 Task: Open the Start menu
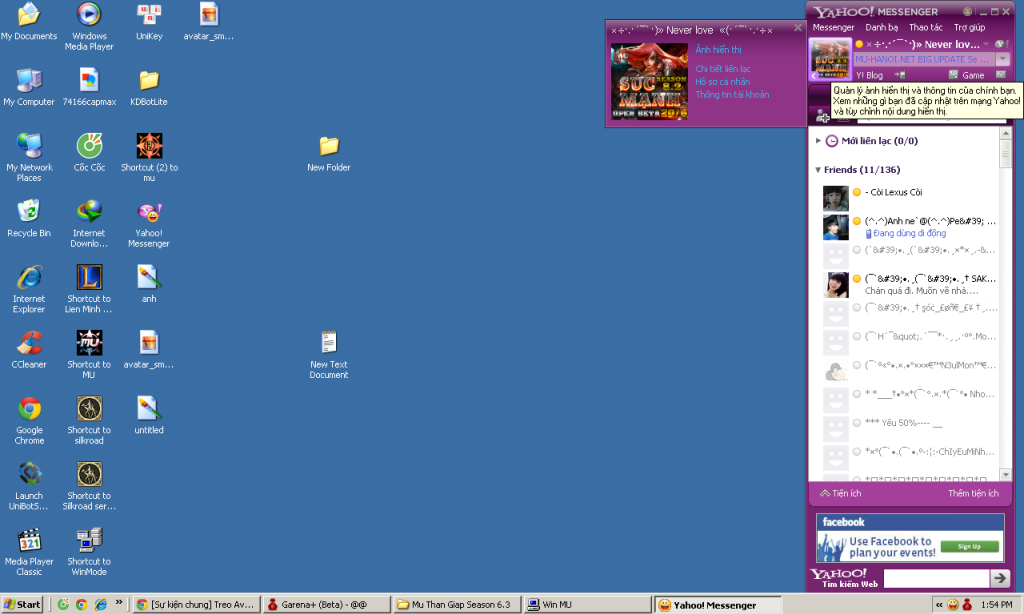(x=22, y=604)
